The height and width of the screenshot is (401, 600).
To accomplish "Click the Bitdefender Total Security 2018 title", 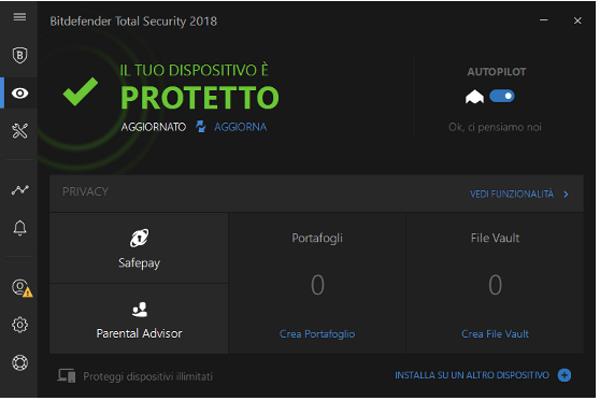I will click(133, 21).
